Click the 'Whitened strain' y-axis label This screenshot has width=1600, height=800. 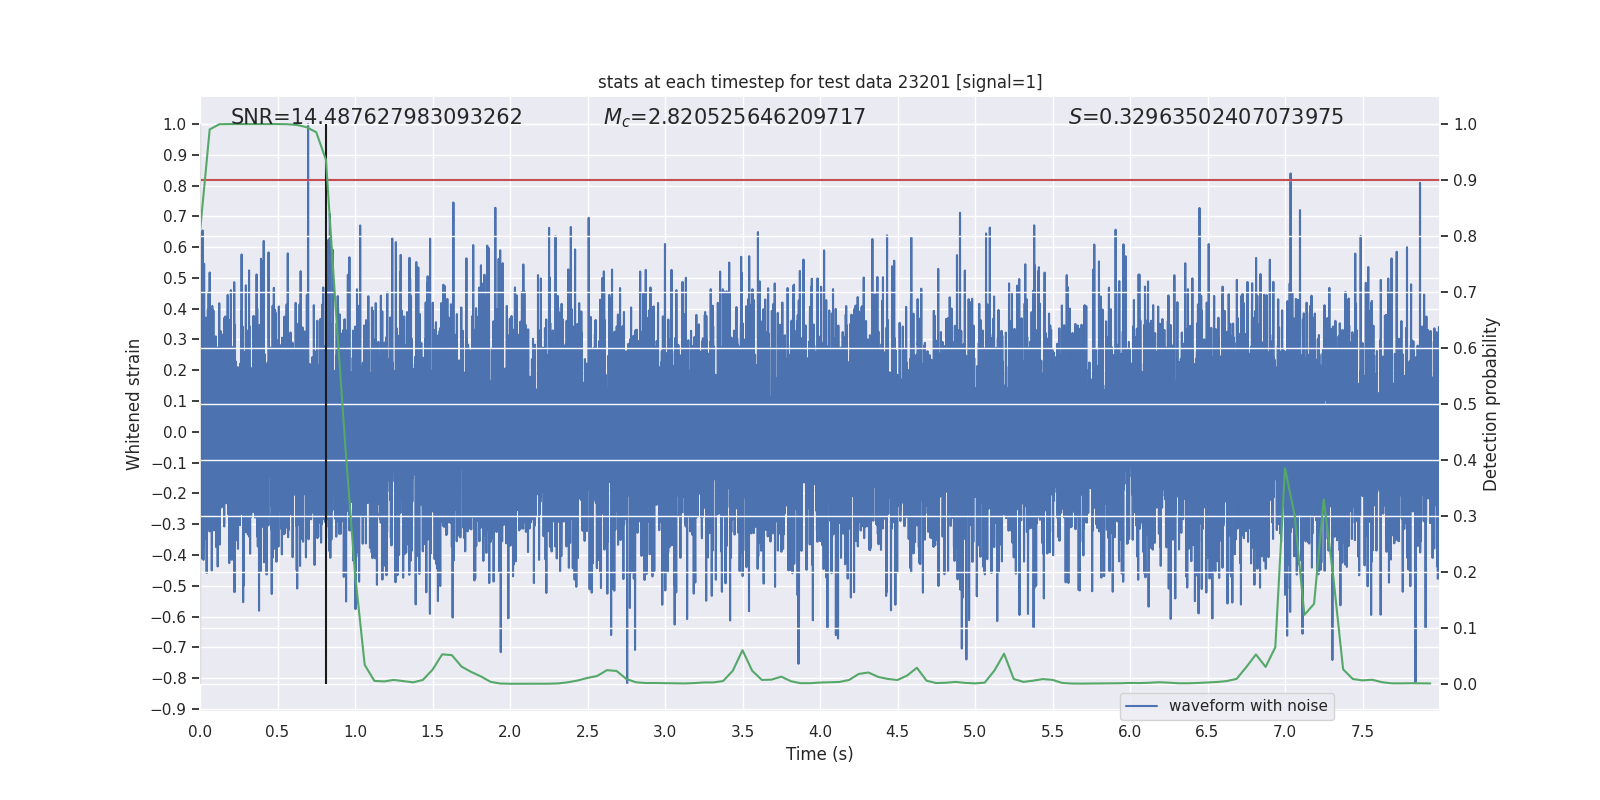pyautogui.click(x=134, y=404)
